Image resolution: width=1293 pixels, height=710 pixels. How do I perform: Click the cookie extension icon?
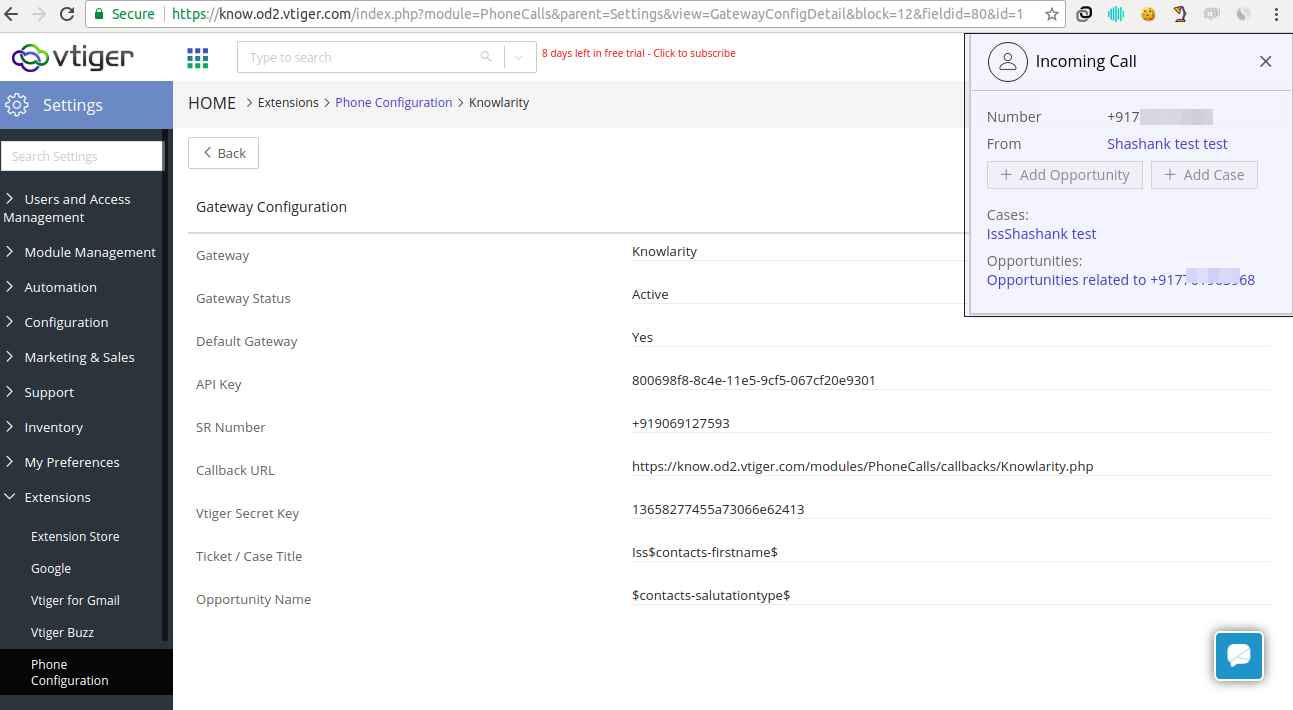click(x=1148, y=14)
